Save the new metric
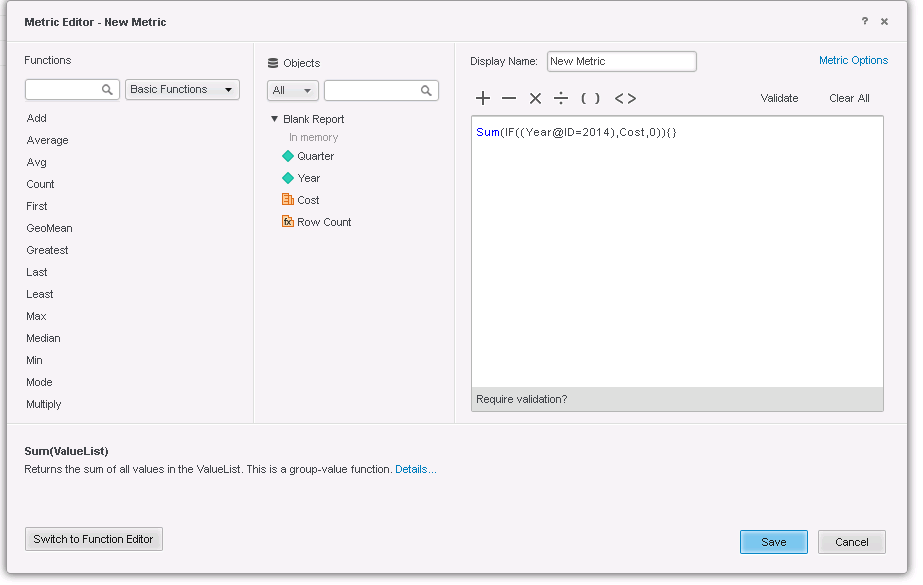The width and height of the screenshot is (923, 585). (x=773, y=541)
